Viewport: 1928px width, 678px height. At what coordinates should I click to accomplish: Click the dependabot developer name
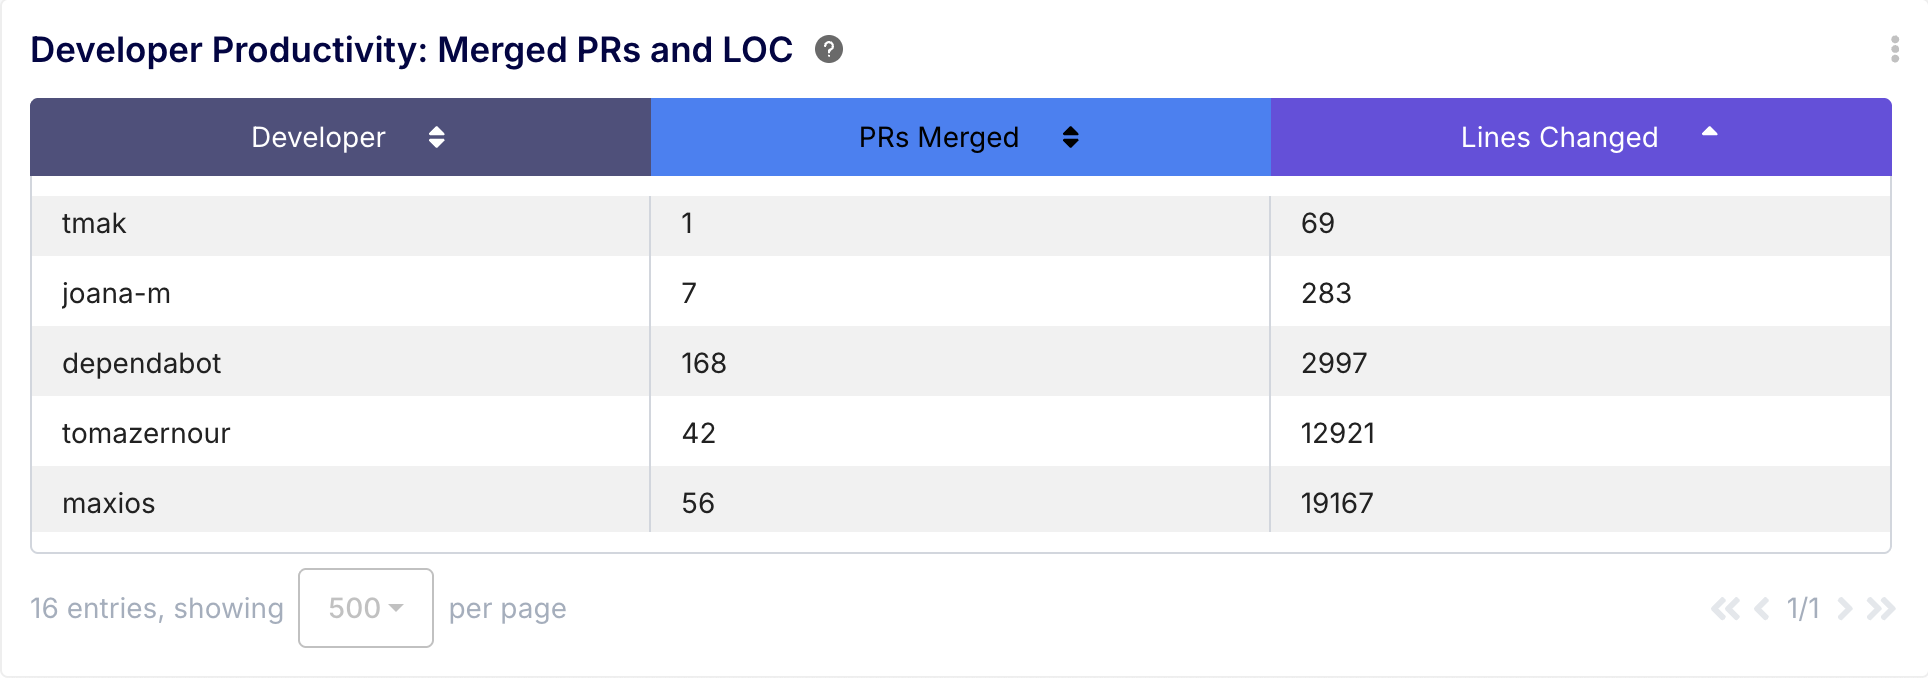141,364
